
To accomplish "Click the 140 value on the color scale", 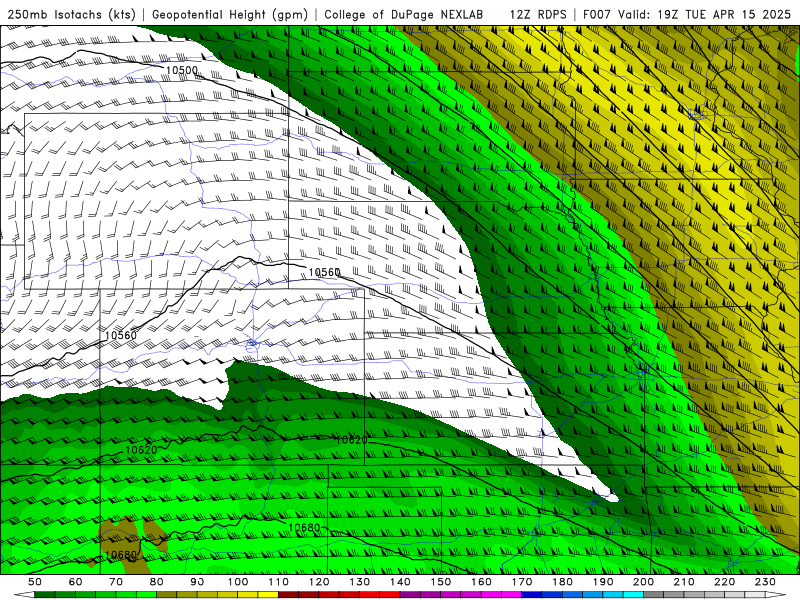I will [400, 582].
